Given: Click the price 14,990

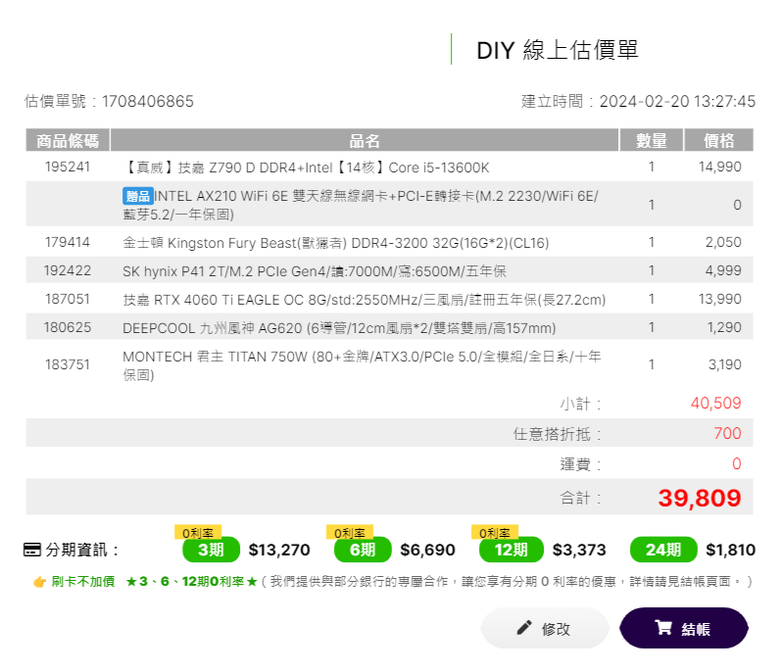Looking at the screenshot, I should (x=720, y=167).
